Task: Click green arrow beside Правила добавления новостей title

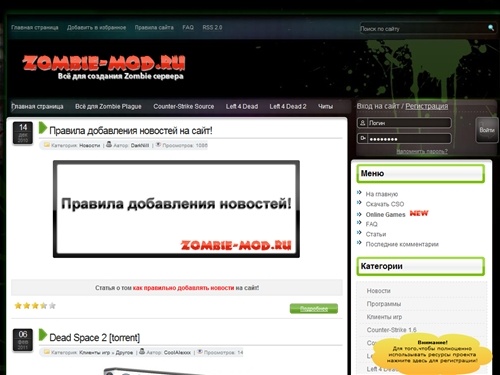Action: pos(43,128)
